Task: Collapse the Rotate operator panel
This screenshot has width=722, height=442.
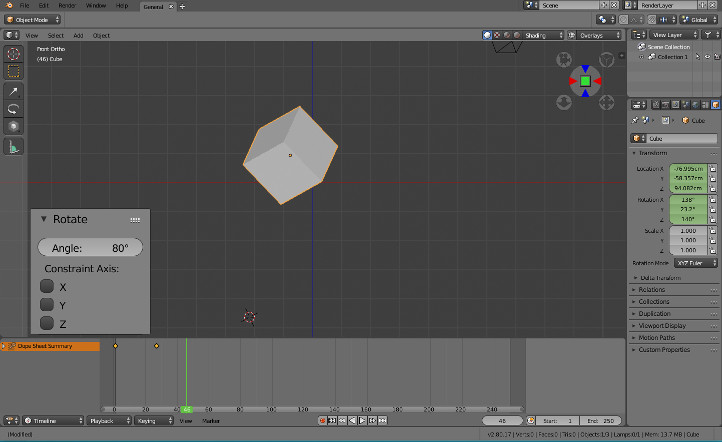Action: 44,219
